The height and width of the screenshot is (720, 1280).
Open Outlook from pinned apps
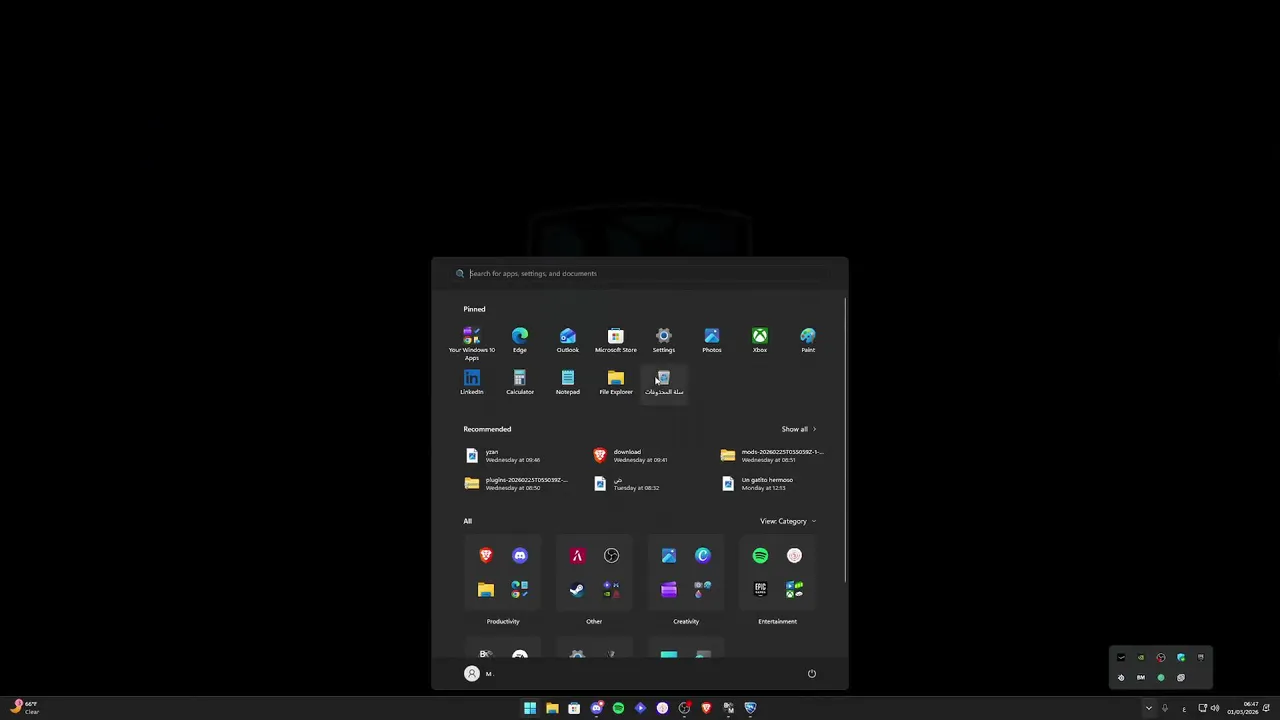[567, 340]
